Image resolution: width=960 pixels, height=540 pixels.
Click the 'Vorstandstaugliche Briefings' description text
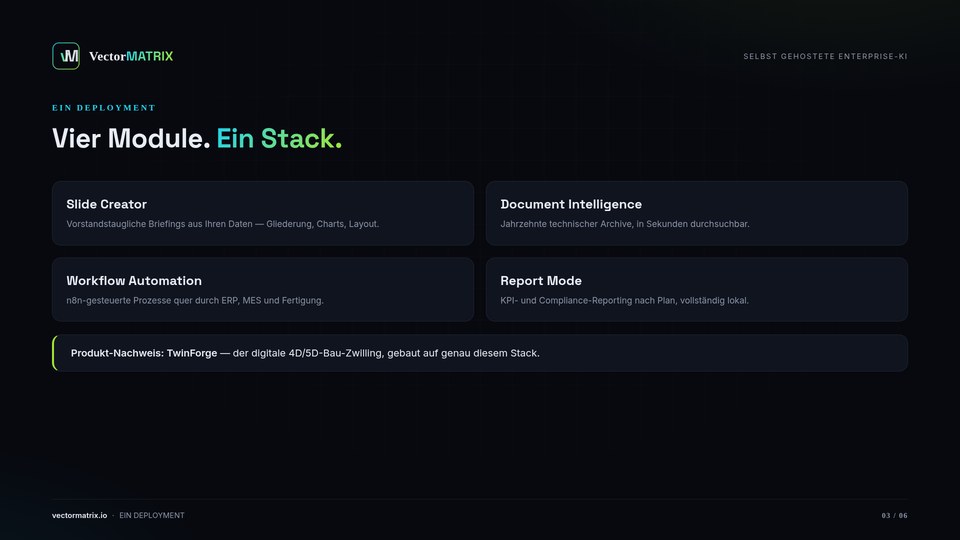coord(223,224)
